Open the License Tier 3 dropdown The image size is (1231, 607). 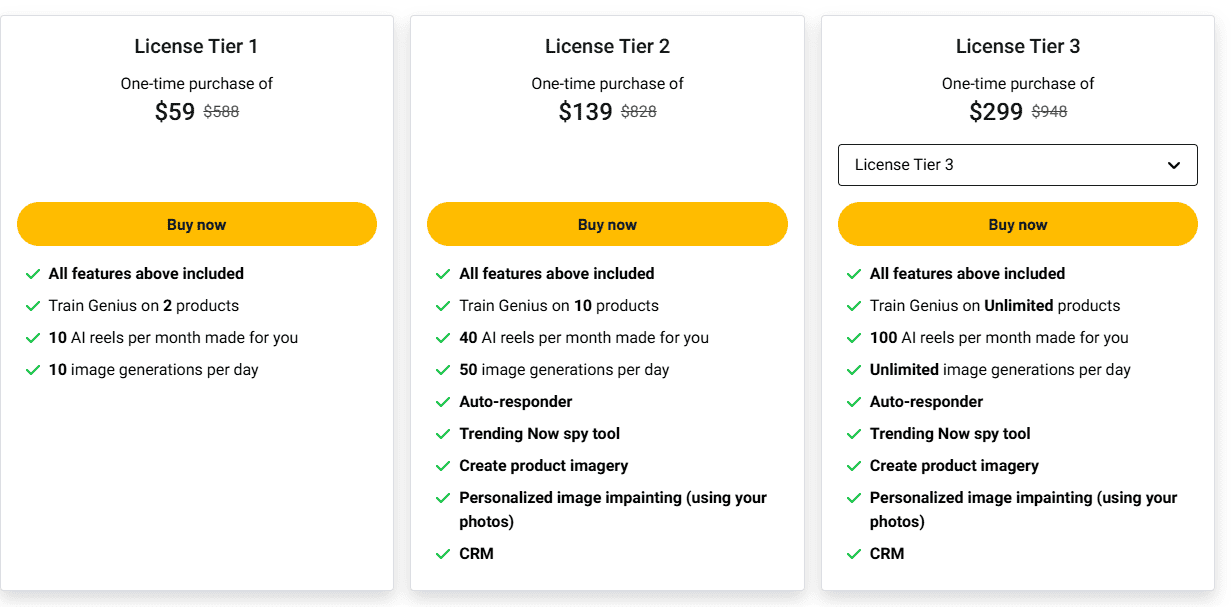pyautogui.click(x=1017, y=164)
